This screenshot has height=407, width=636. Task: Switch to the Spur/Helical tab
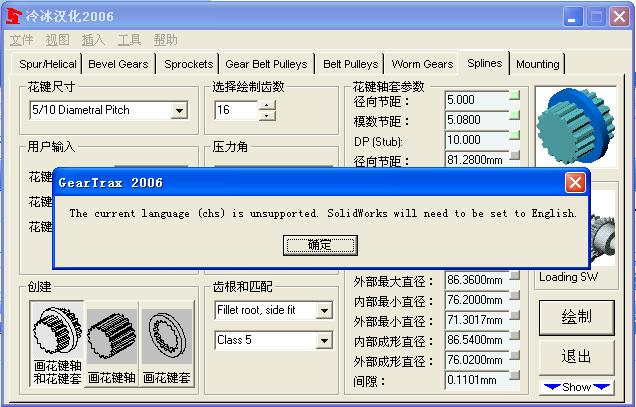tap(47, 64)
